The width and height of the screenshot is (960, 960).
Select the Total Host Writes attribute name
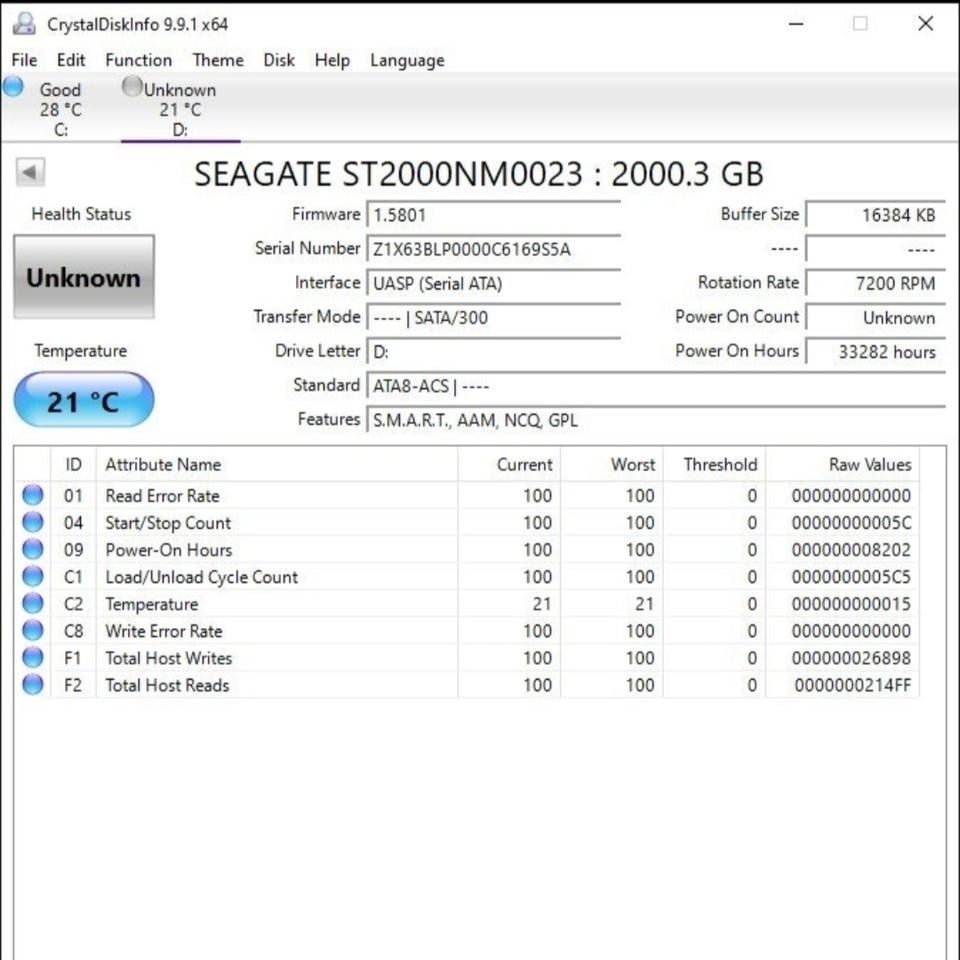point(168,658)
